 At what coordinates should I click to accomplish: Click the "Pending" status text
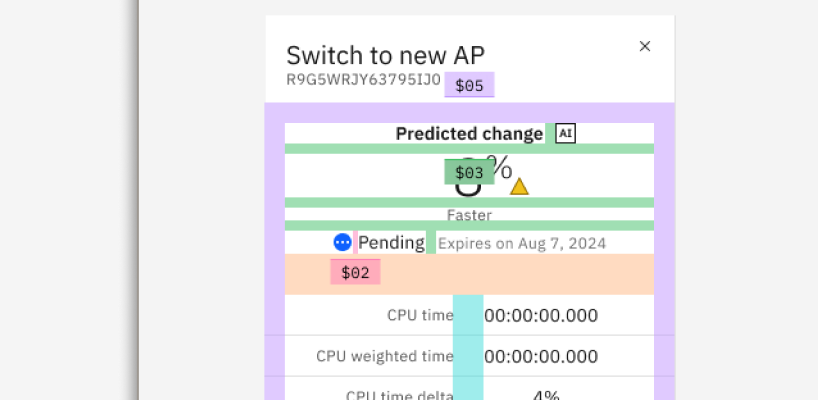tap(391, 242)
